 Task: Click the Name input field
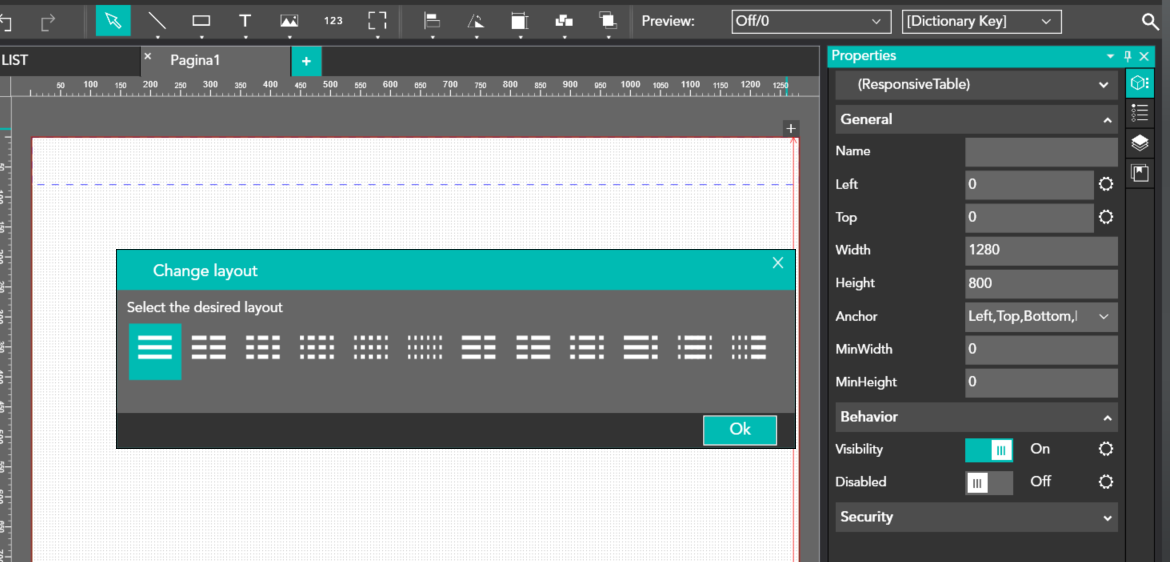1041,152
